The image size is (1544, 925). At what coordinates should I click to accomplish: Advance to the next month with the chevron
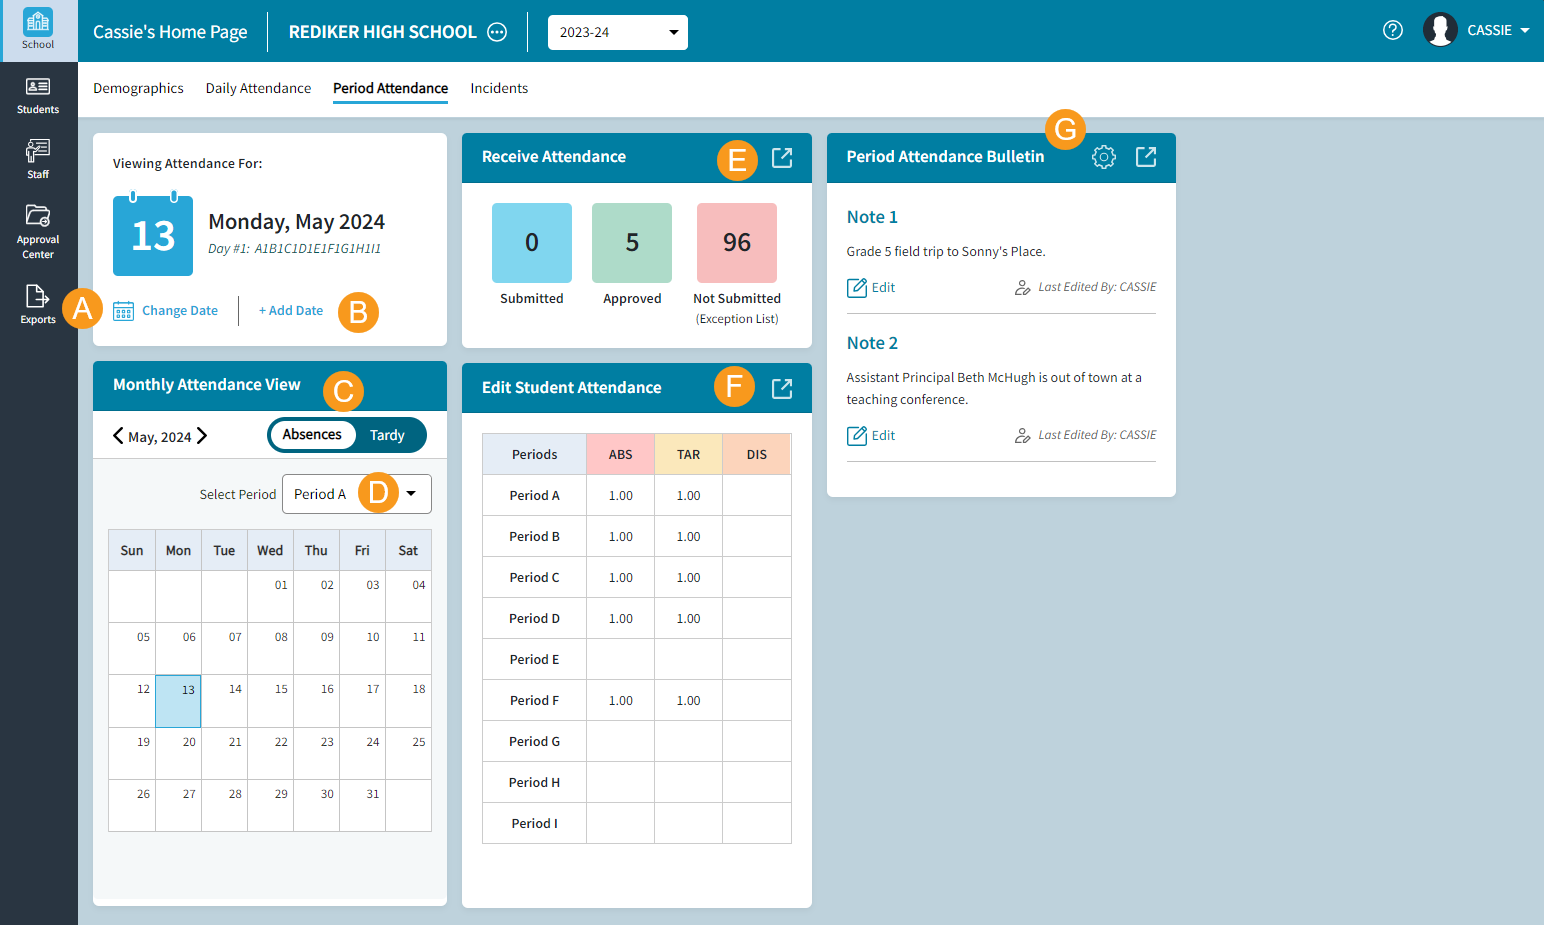tap(202, 436)
